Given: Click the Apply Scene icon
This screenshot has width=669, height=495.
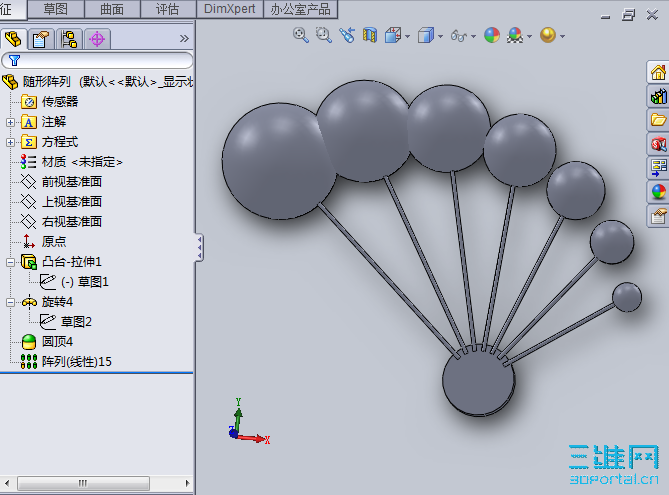Looking at the screenshot, I should click(x=515, y=35).
